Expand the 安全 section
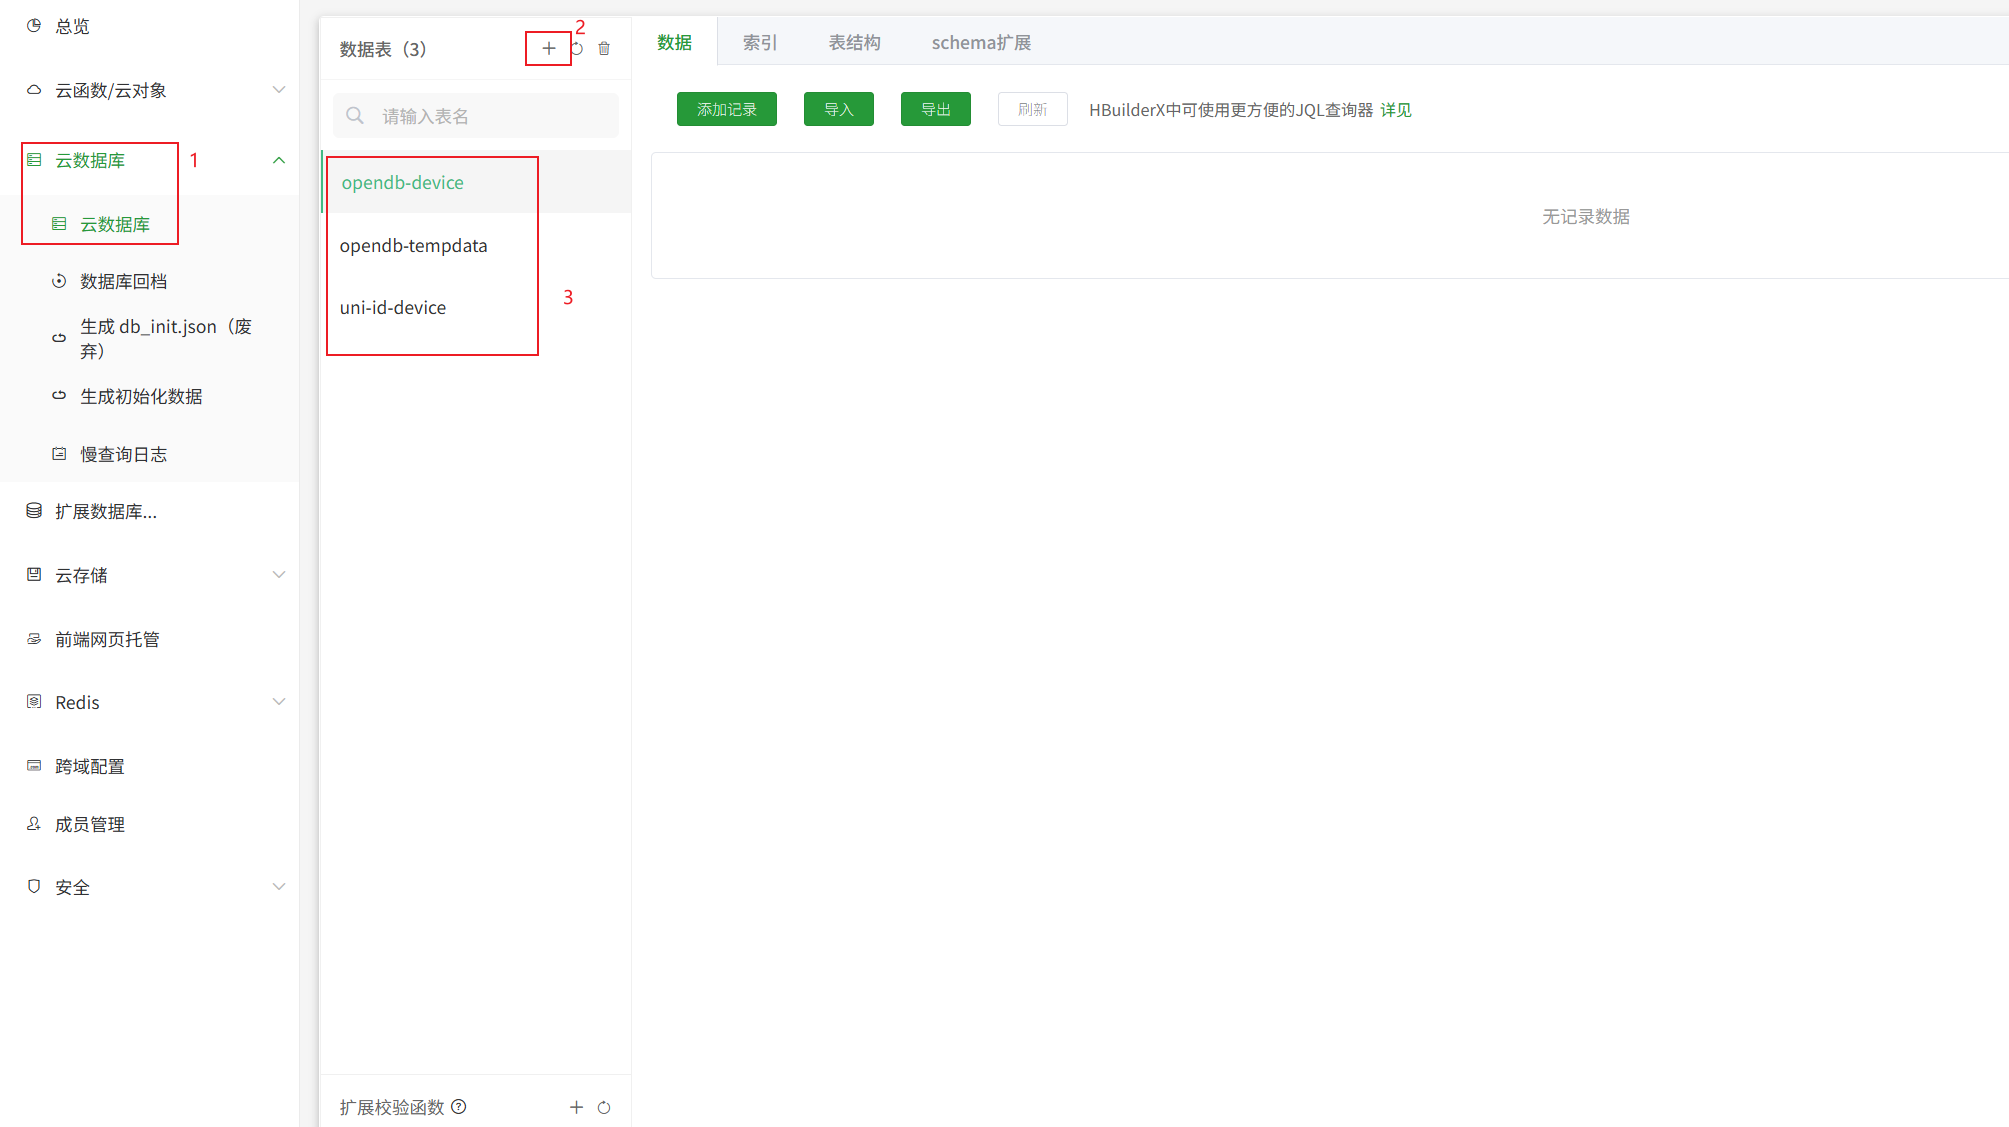The height and width of the screenshot is (1127, 2009). pyautogui.click(x=279, y=886)
